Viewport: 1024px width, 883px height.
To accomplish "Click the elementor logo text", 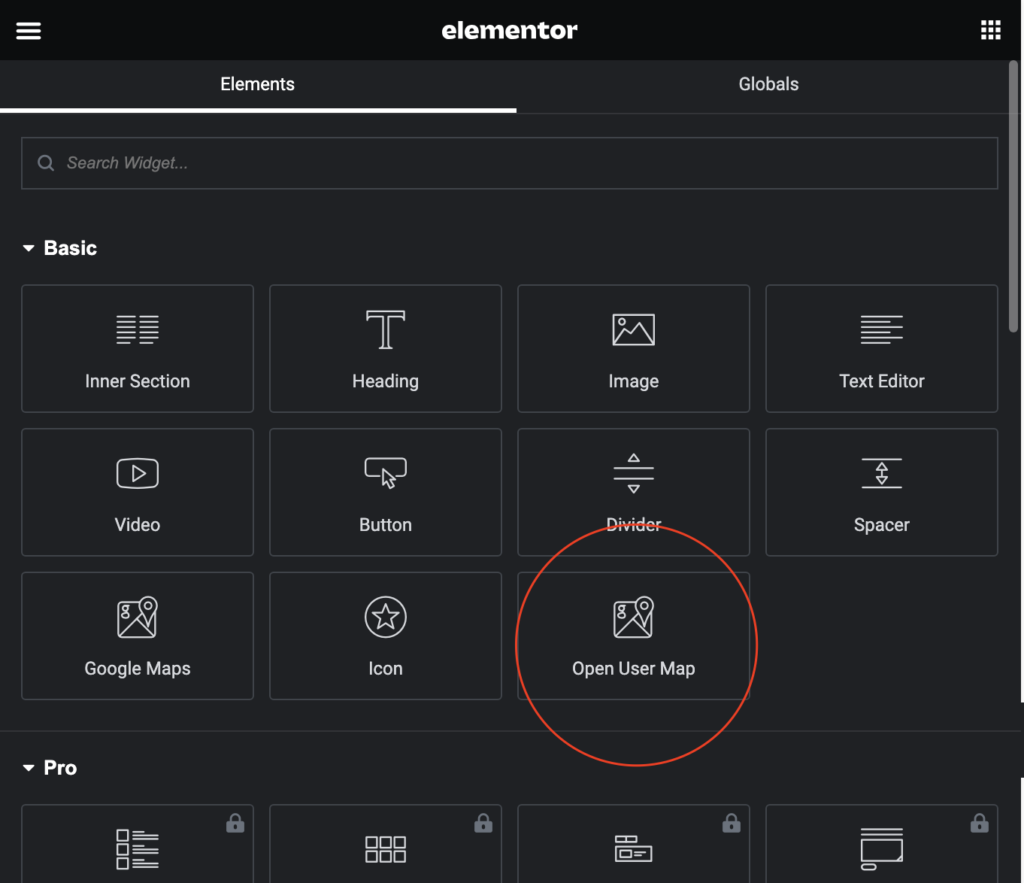I will click(x=509, y=30).
